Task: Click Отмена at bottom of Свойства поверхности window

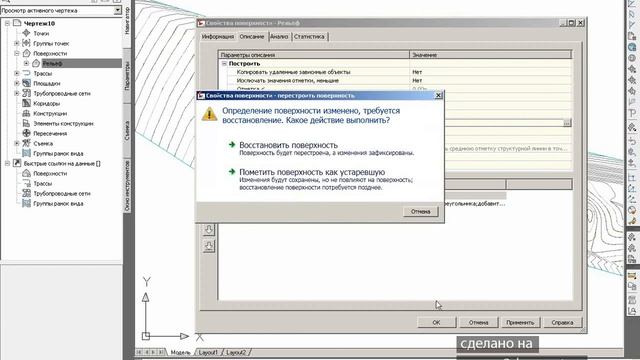Action: (x=478, y=322)
